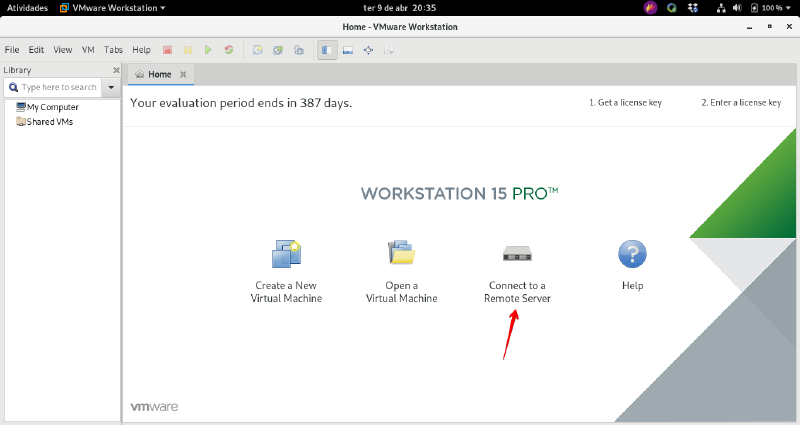This screenshot has width=800, height=425.
Task: Click the red power off toolbar icon
Action: coord(168,50)
